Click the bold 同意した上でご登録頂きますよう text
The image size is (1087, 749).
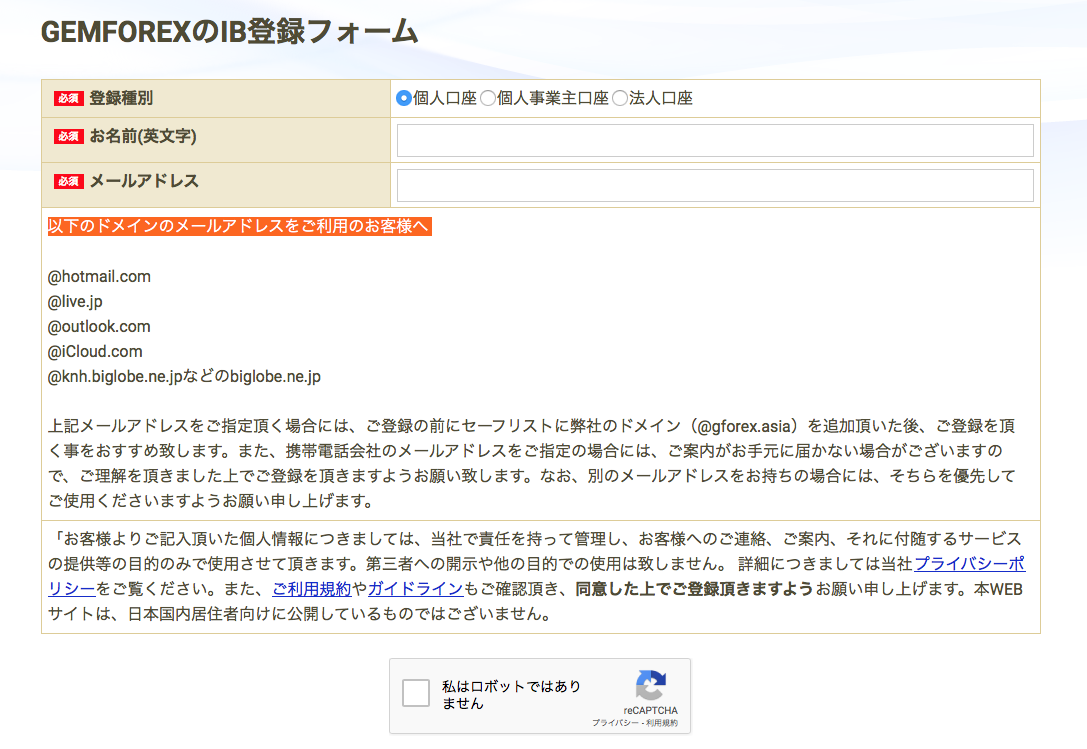[694, 589]
